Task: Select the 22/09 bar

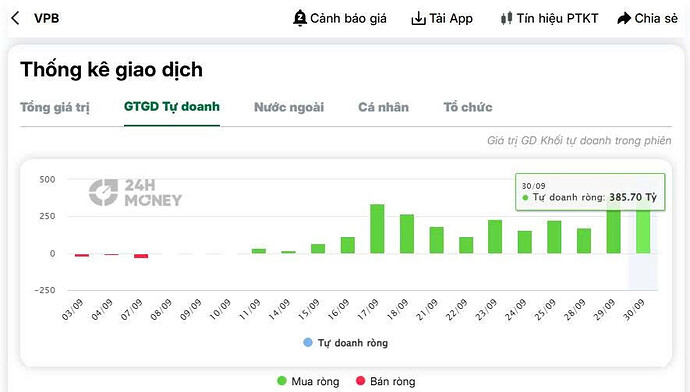Action: (x=466, y=245)
